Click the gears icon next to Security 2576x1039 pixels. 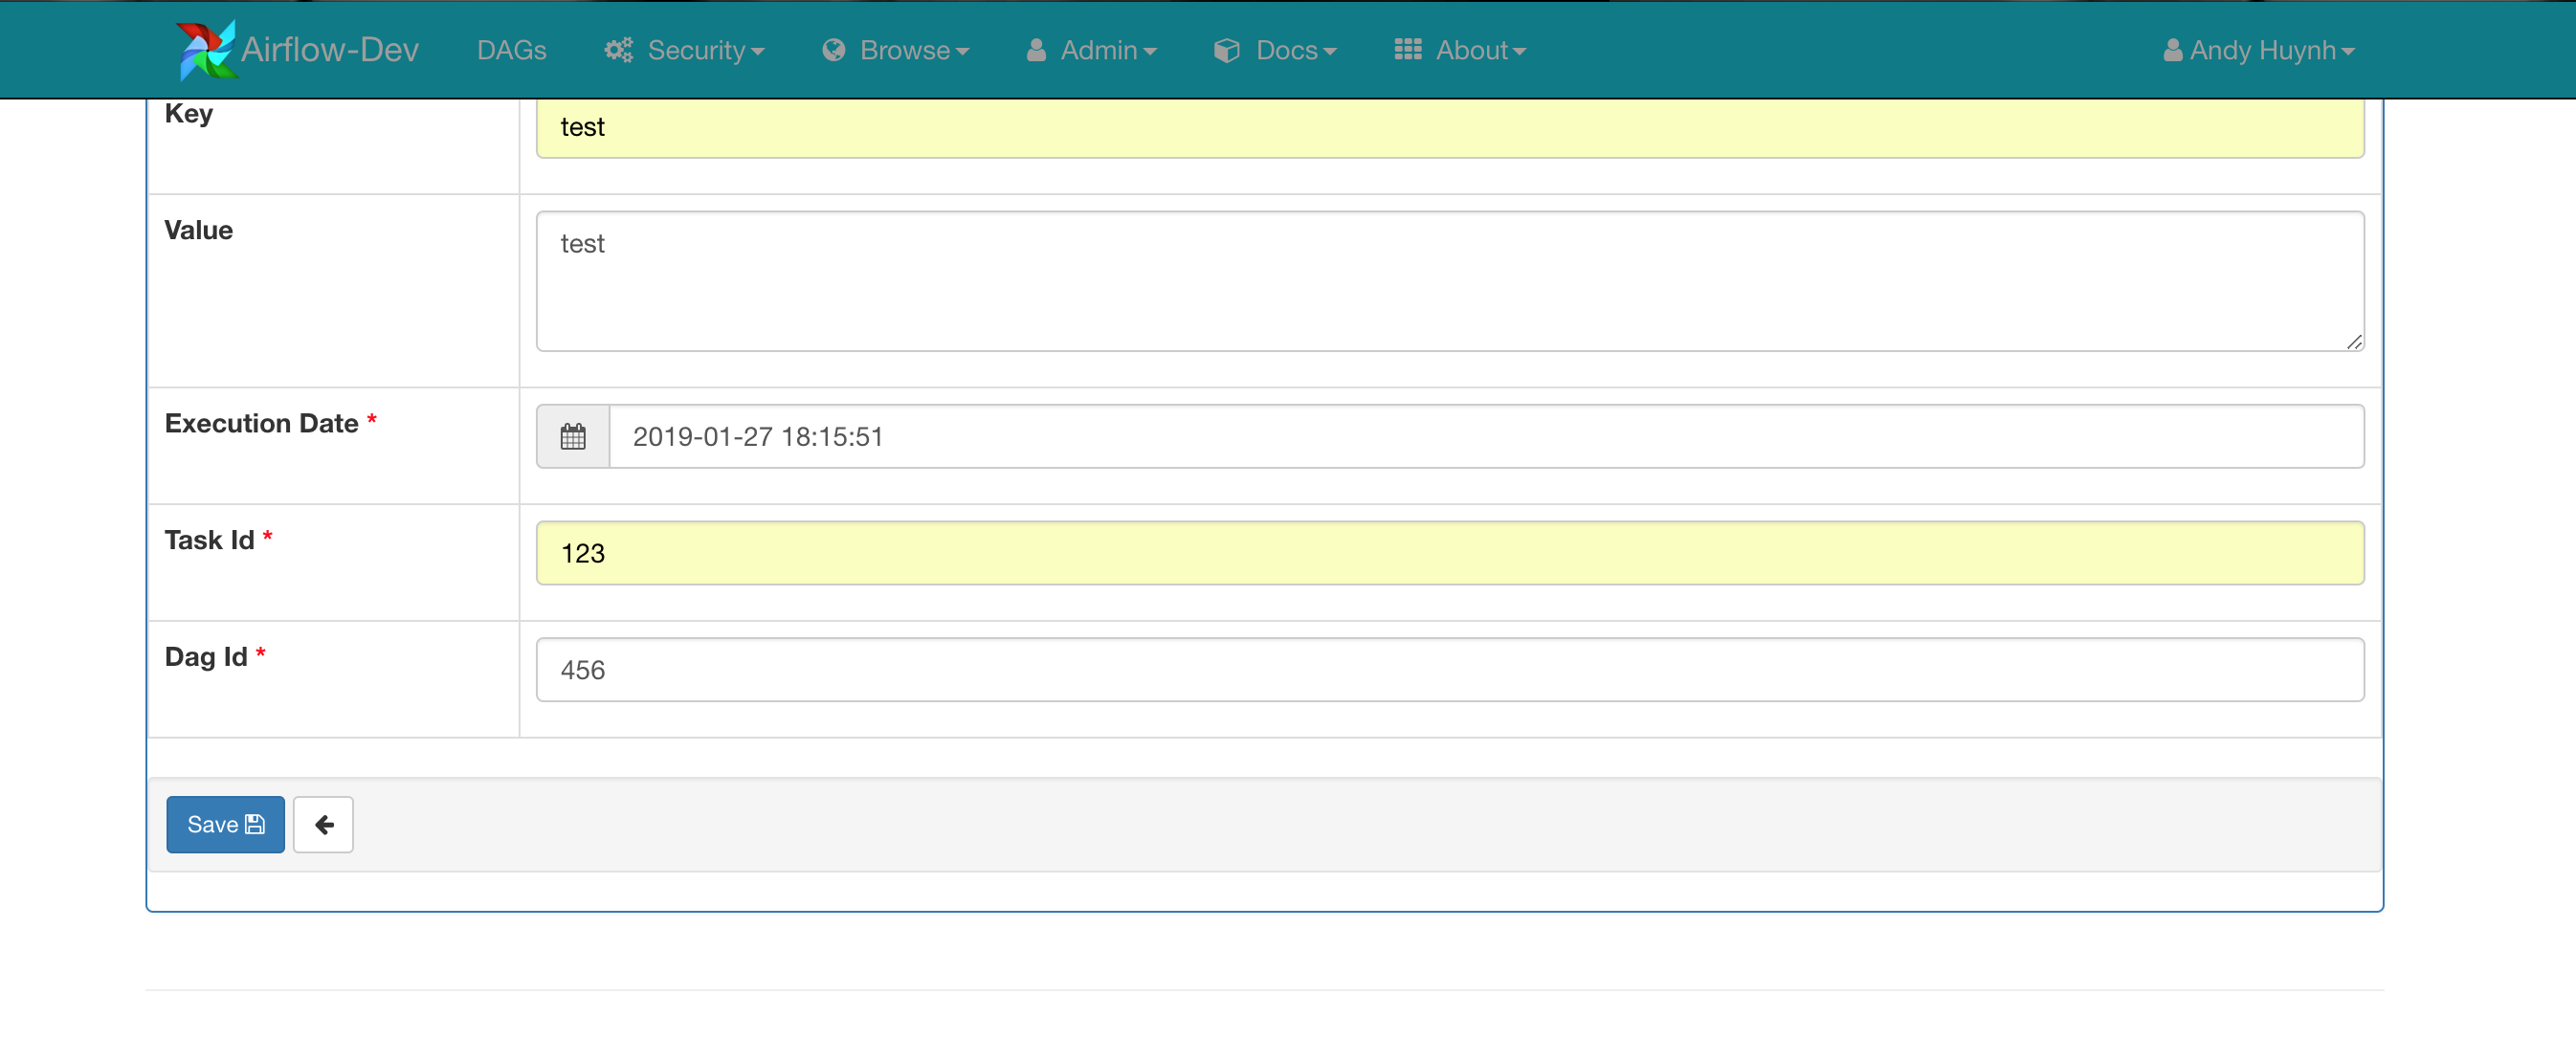(619, 50)
